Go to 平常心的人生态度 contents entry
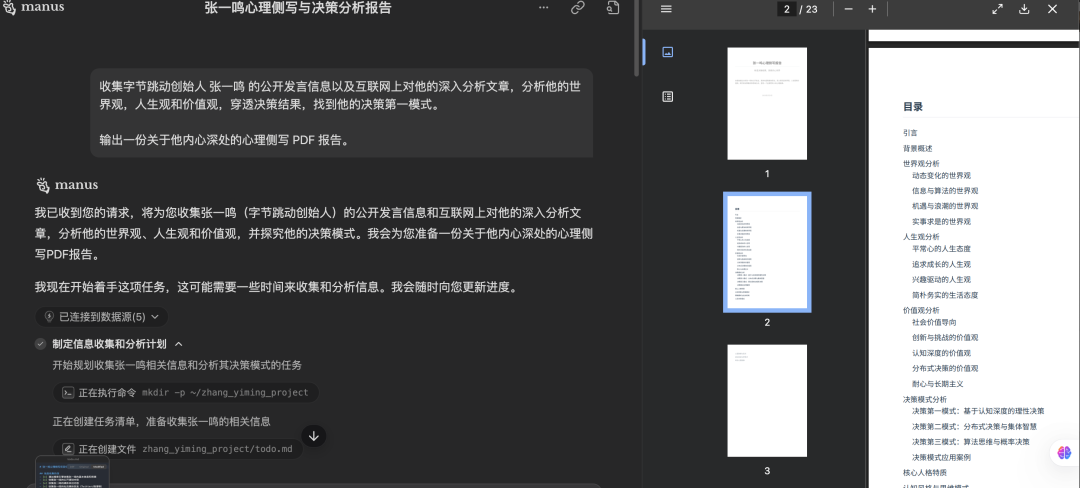Image resolution: width=1080 pixels, height=488 pixels. pos(941,248)
